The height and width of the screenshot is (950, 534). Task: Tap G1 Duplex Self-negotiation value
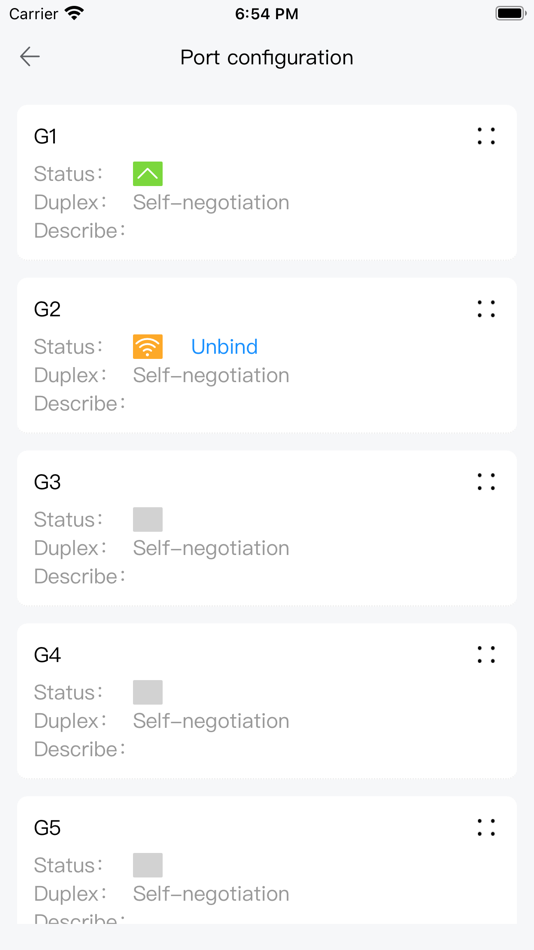tap(211, 202)
